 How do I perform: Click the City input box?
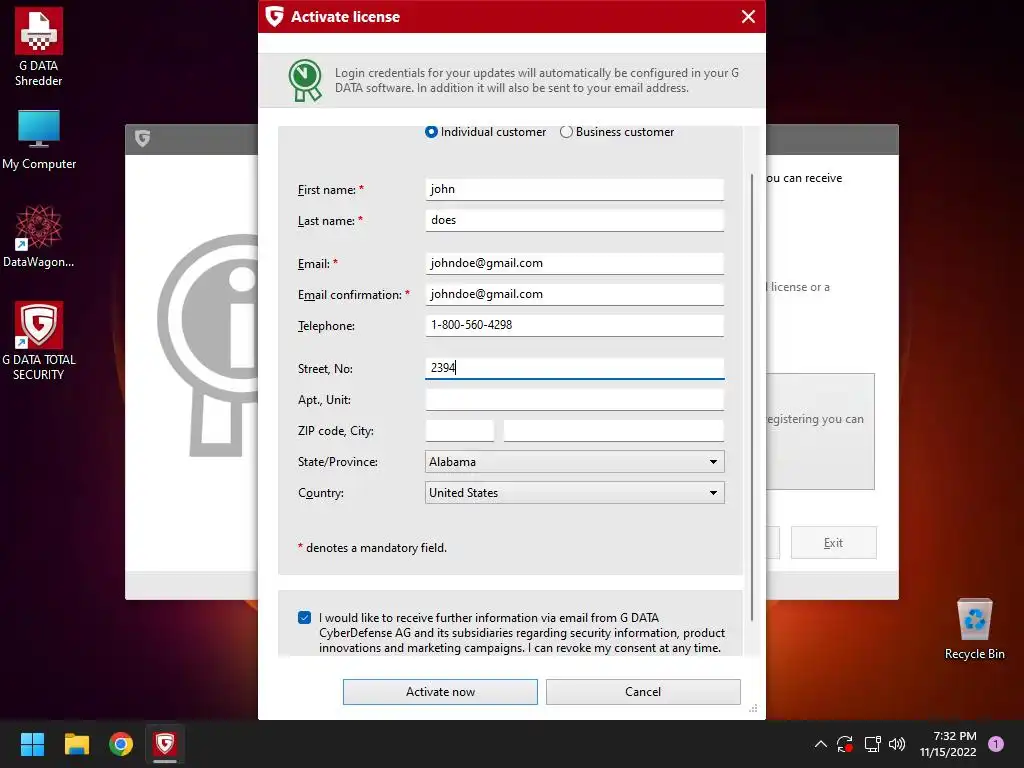(x=613, y=430)
